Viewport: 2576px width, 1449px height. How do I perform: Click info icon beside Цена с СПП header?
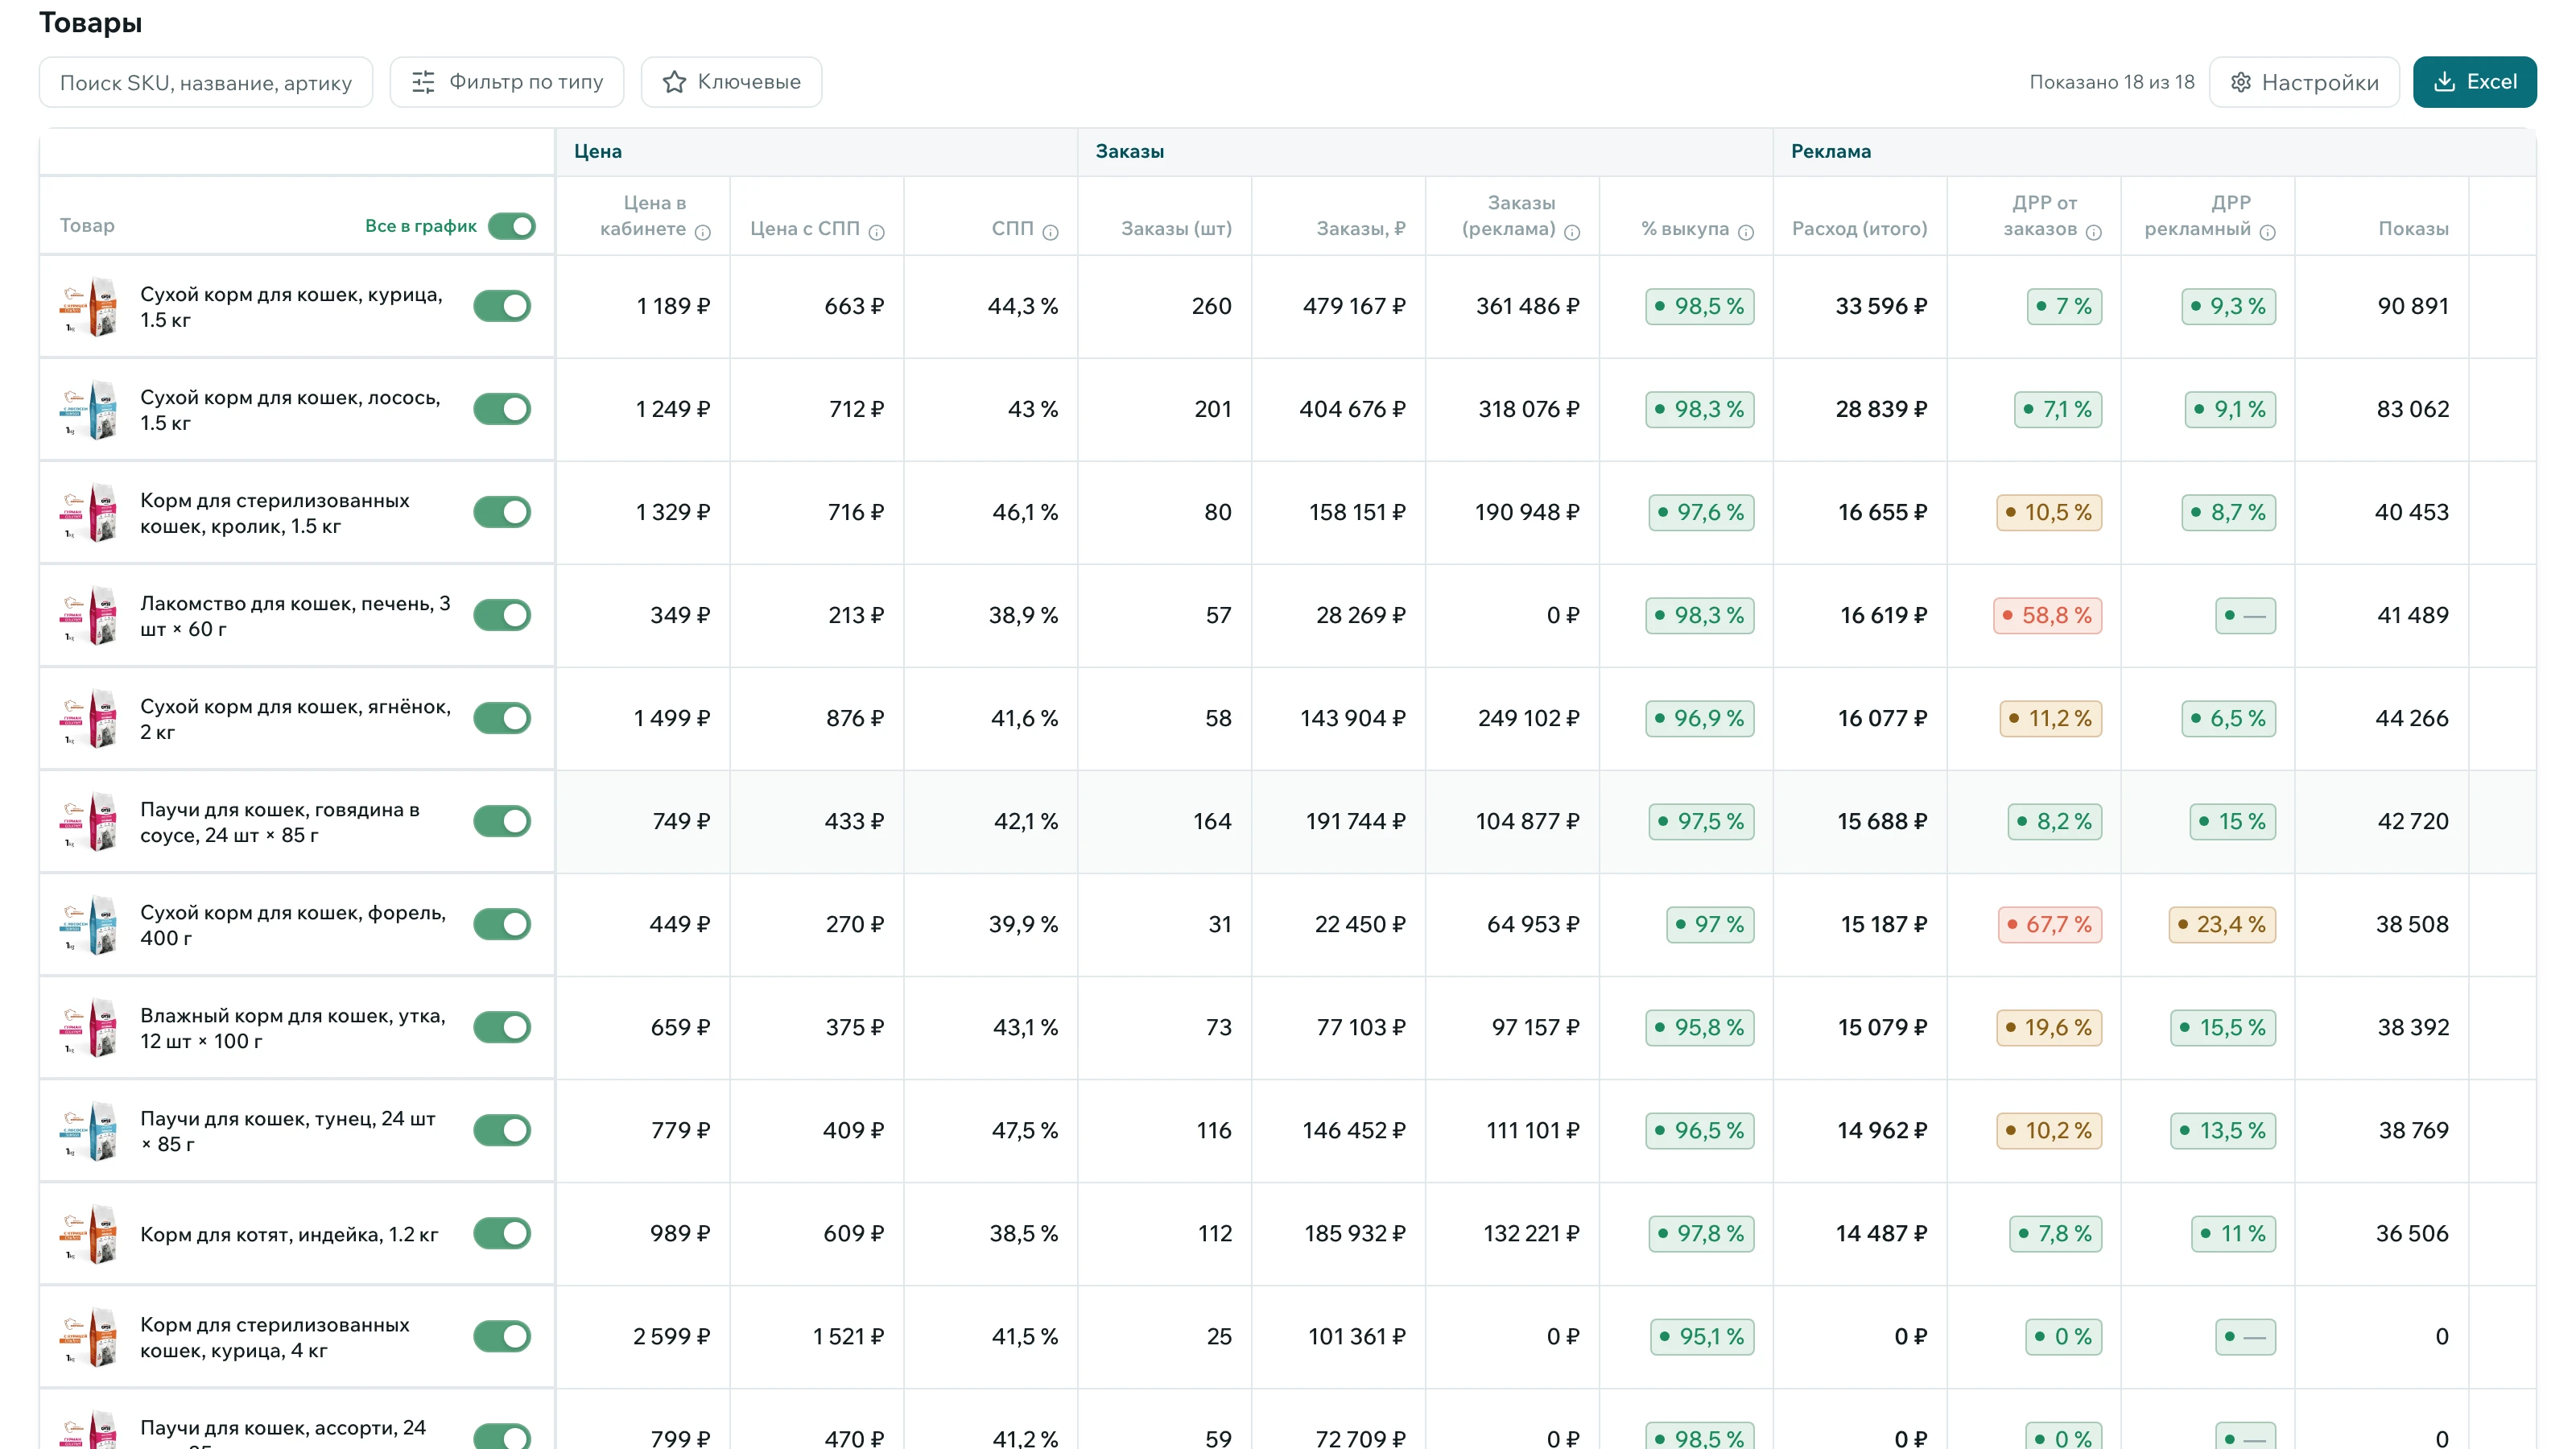[877, 233]
